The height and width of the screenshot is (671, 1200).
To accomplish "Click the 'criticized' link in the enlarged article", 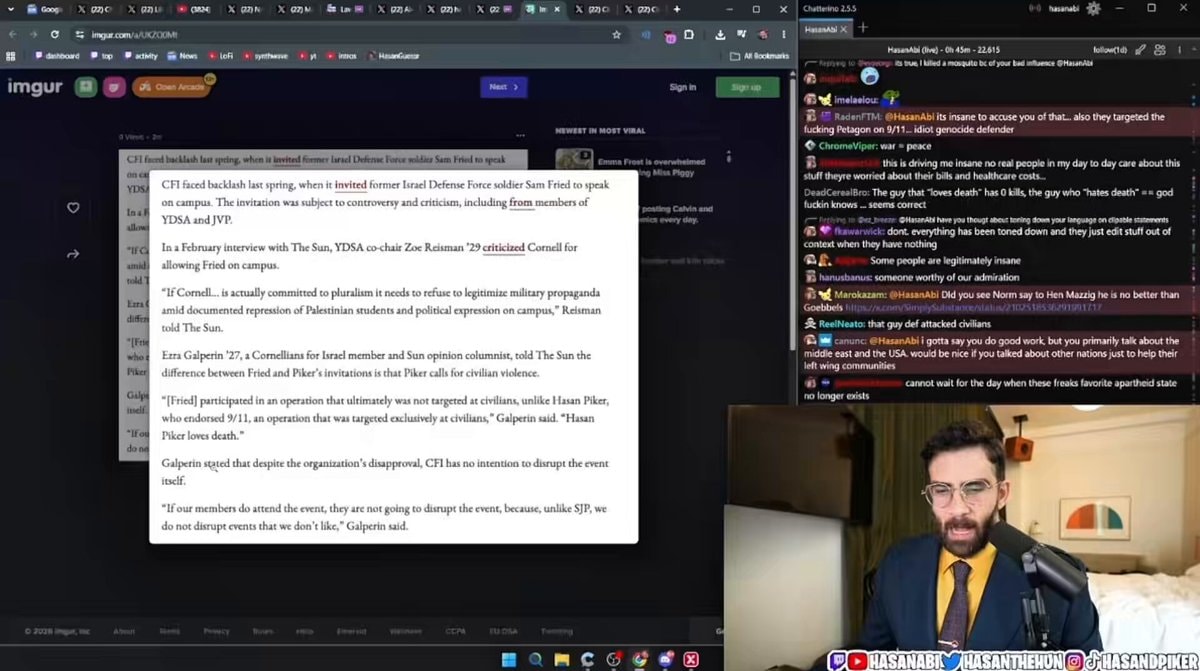I will coord(503,247).
